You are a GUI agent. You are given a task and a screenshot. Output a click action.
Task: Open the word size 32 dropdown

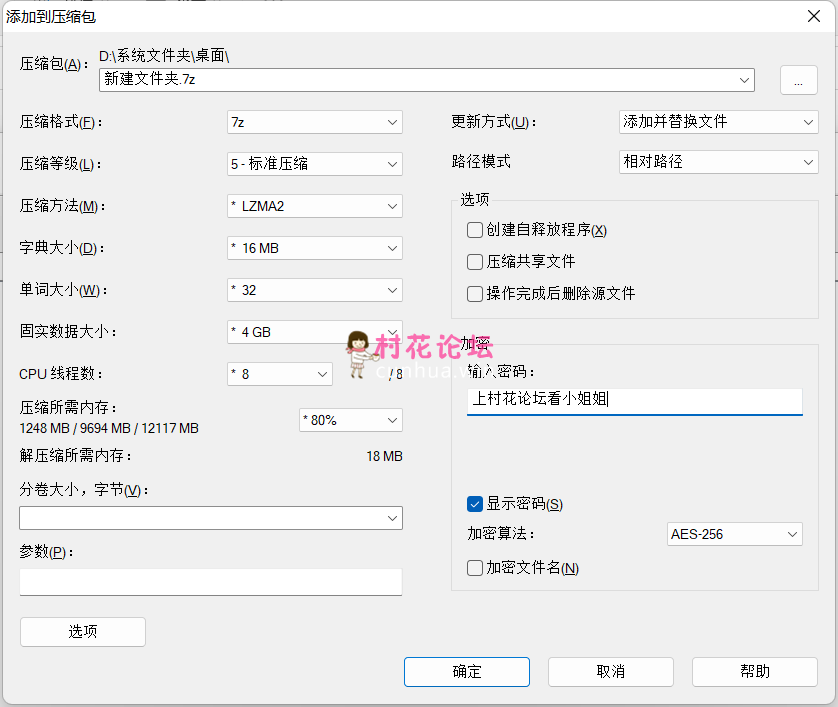pyautogui.click(x=314, y=290)
